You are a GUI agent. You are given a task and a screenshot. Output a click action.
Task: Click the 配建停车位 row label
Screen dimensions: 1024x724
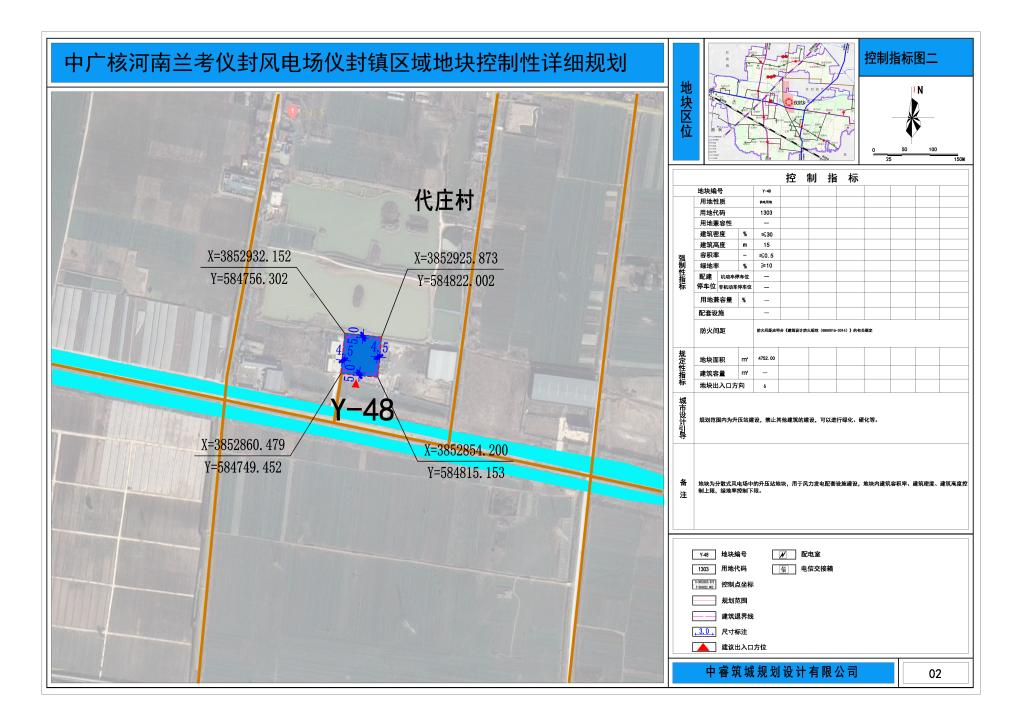point(705,281)
